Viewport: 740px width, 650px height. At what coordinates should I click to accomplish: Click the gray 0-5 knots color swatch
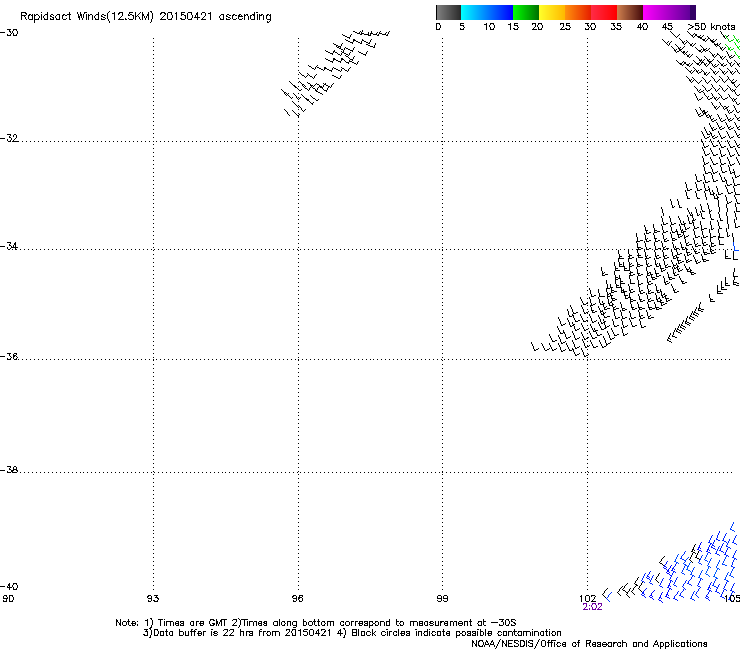(448, 12)
